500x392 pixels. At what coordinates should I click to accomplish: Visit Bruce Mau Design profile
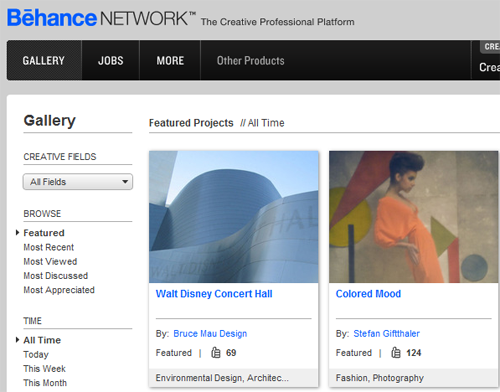[210, 334]
